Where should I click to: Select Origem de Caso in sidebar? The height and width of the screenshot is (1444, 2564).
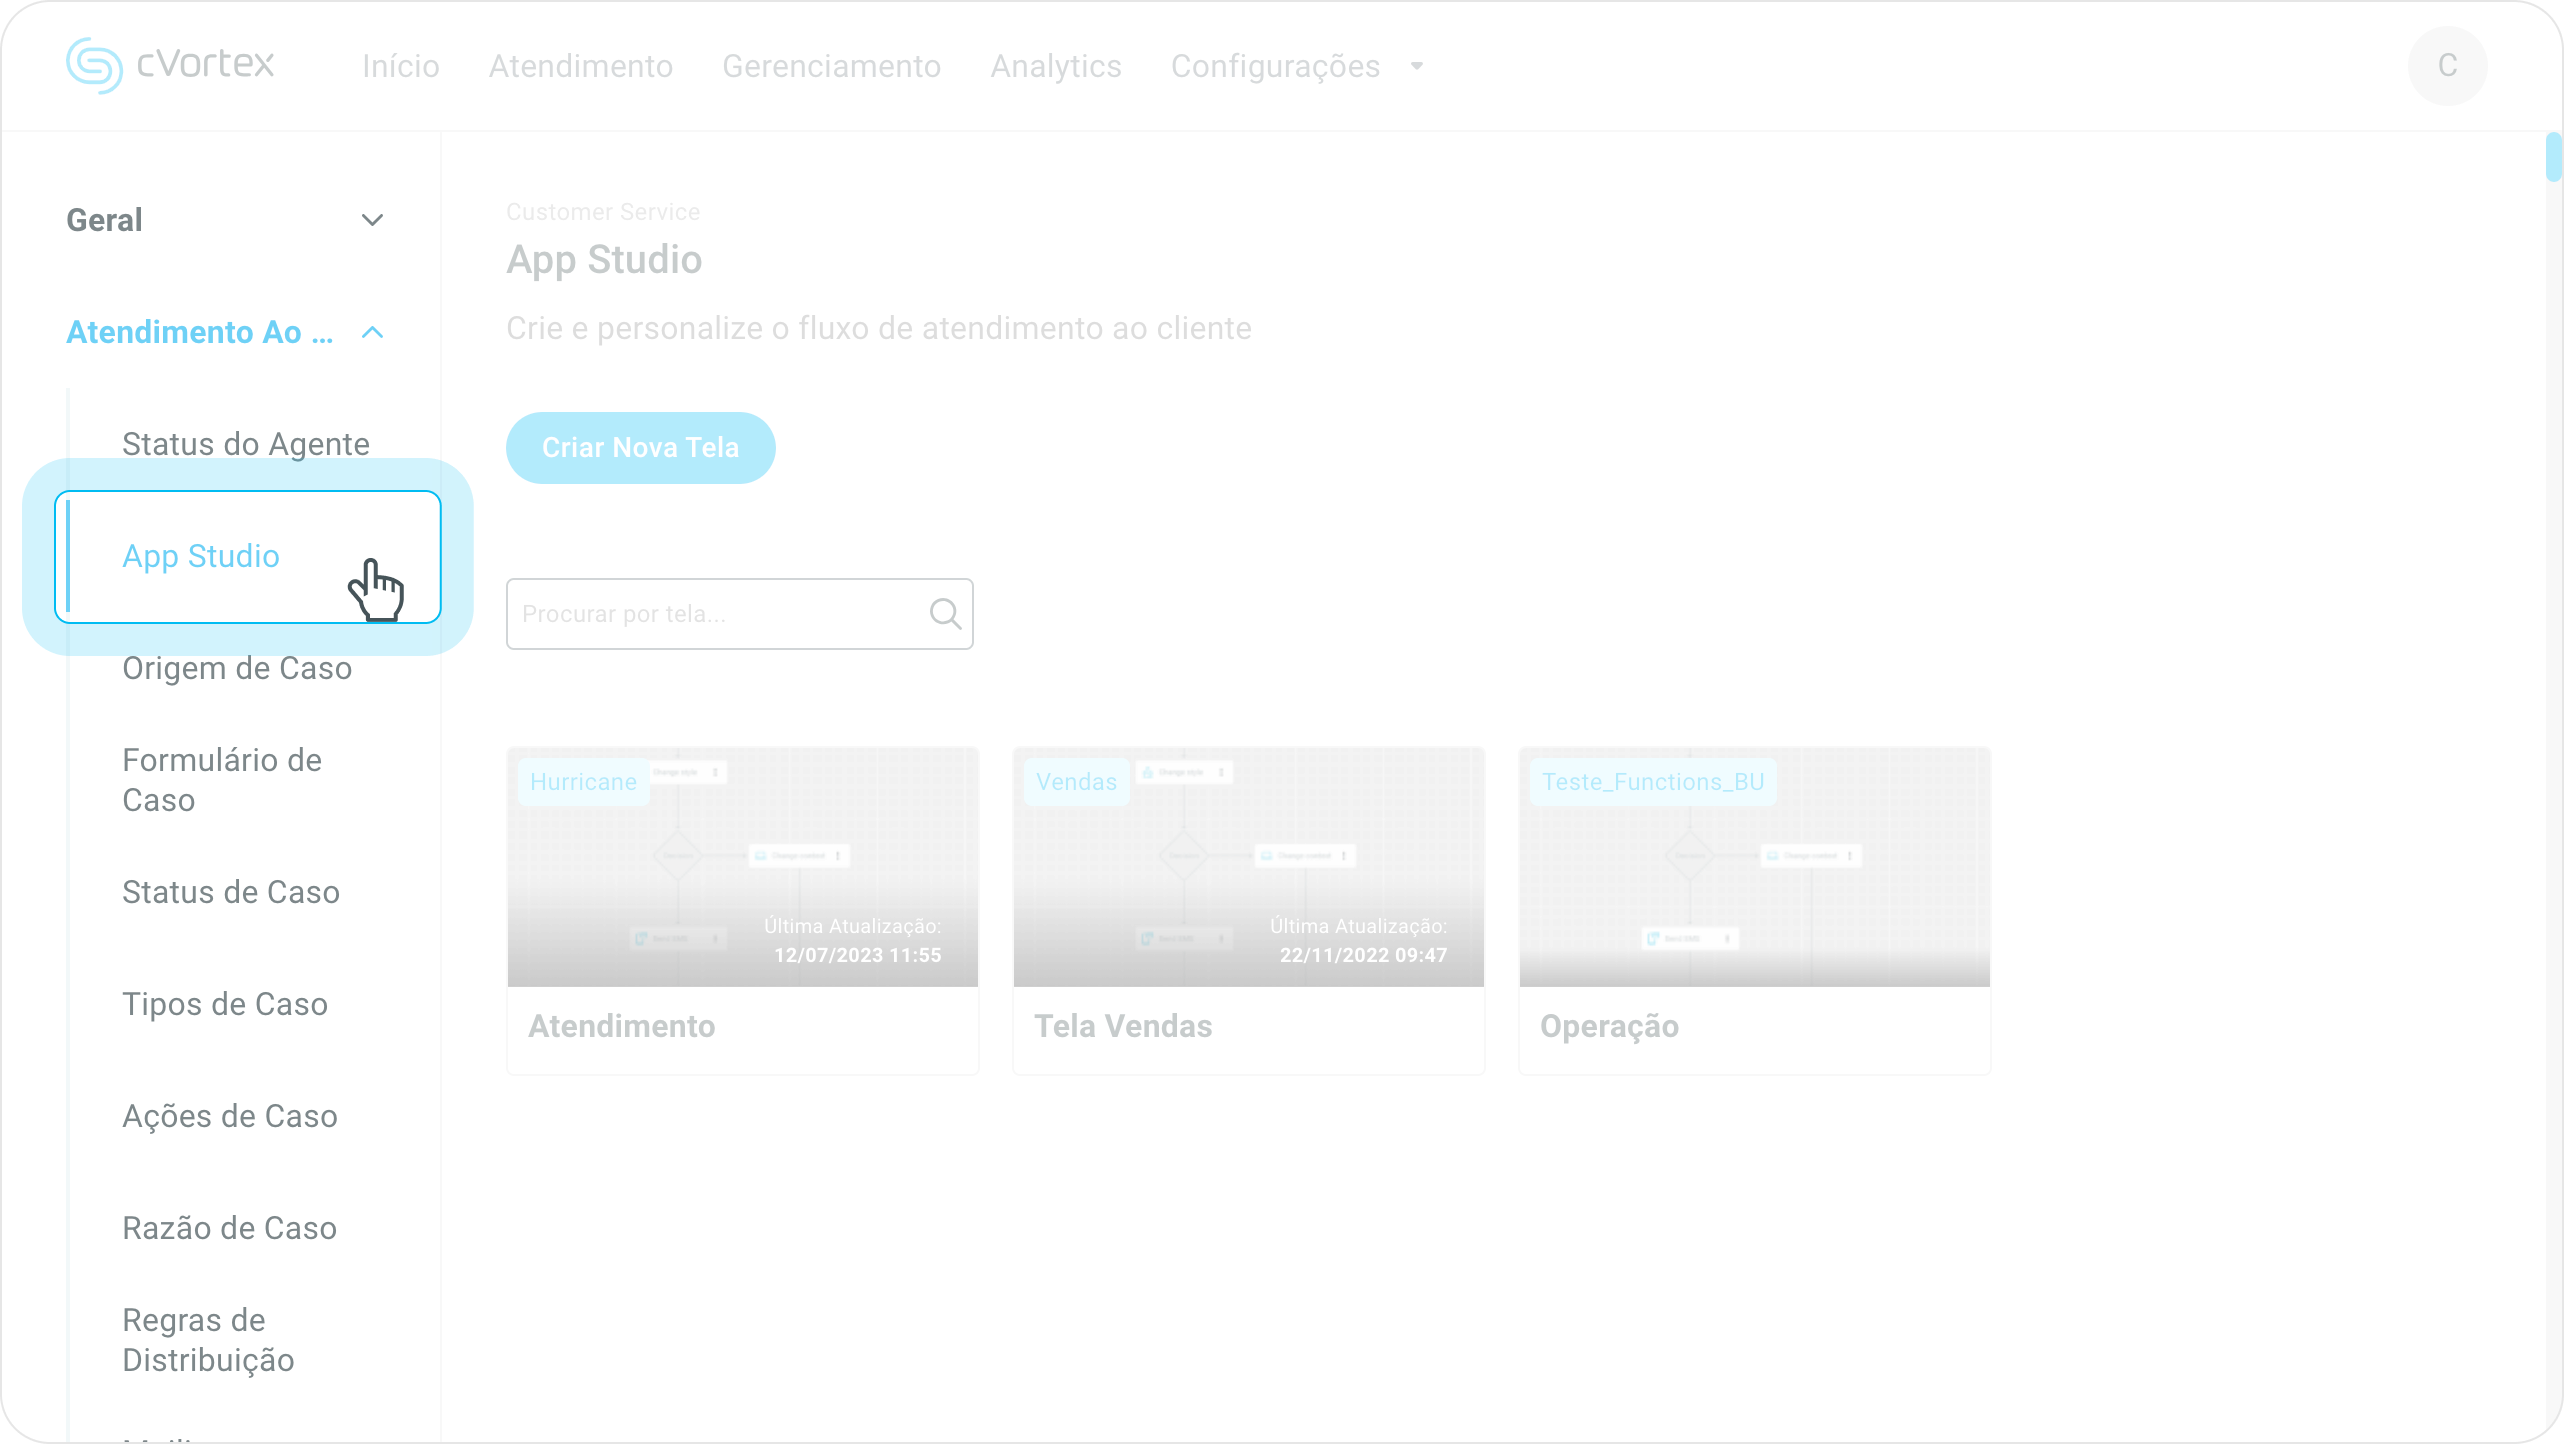[237, 668]
